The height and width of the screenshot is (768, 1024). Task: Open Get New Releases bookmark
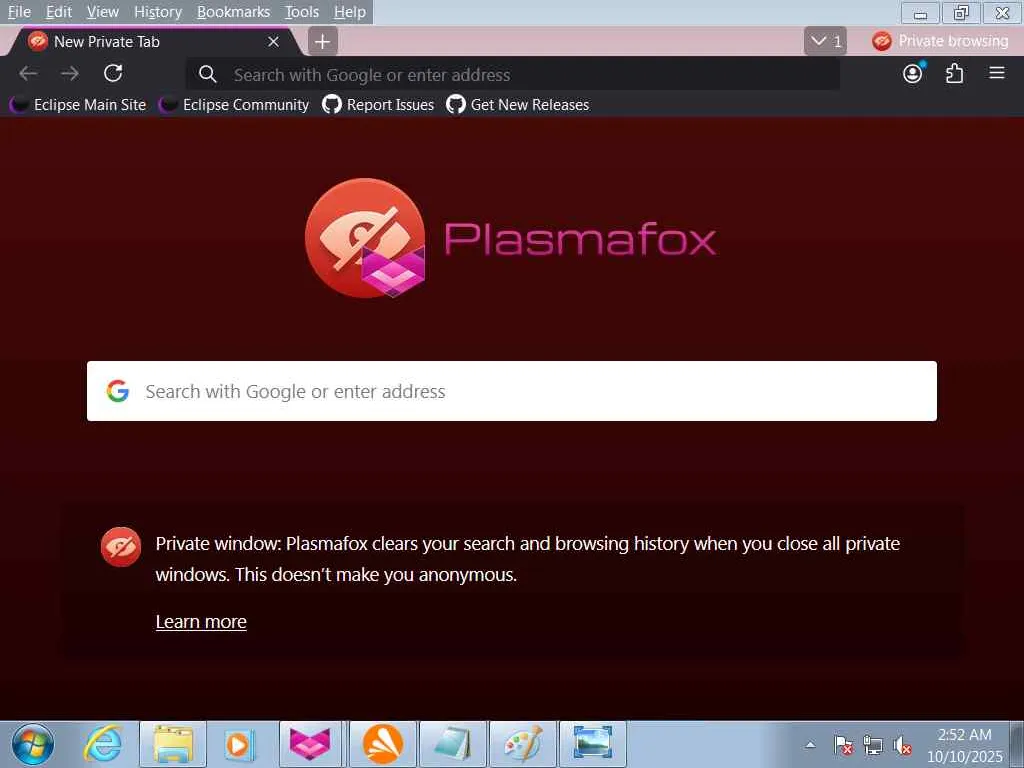point(518,104)
